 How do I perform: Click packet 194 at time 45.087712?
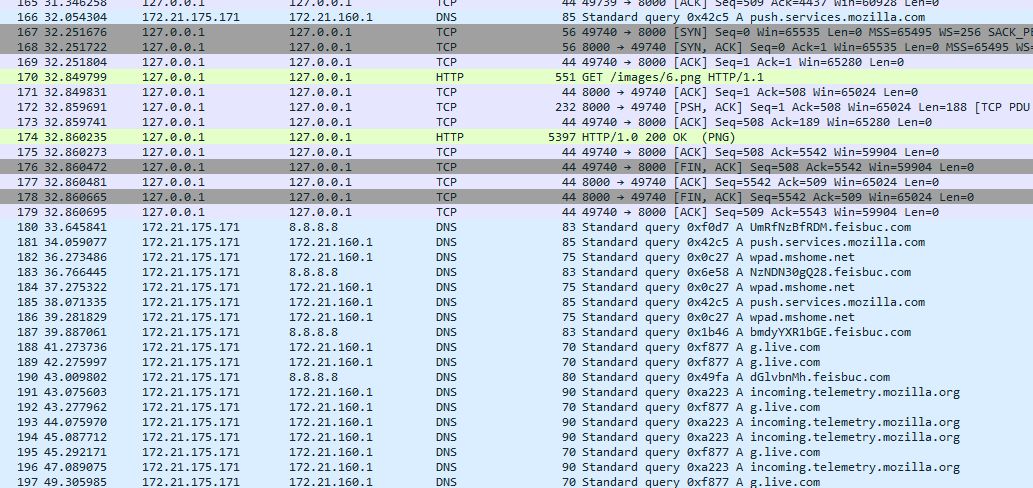tap(516, 437)
